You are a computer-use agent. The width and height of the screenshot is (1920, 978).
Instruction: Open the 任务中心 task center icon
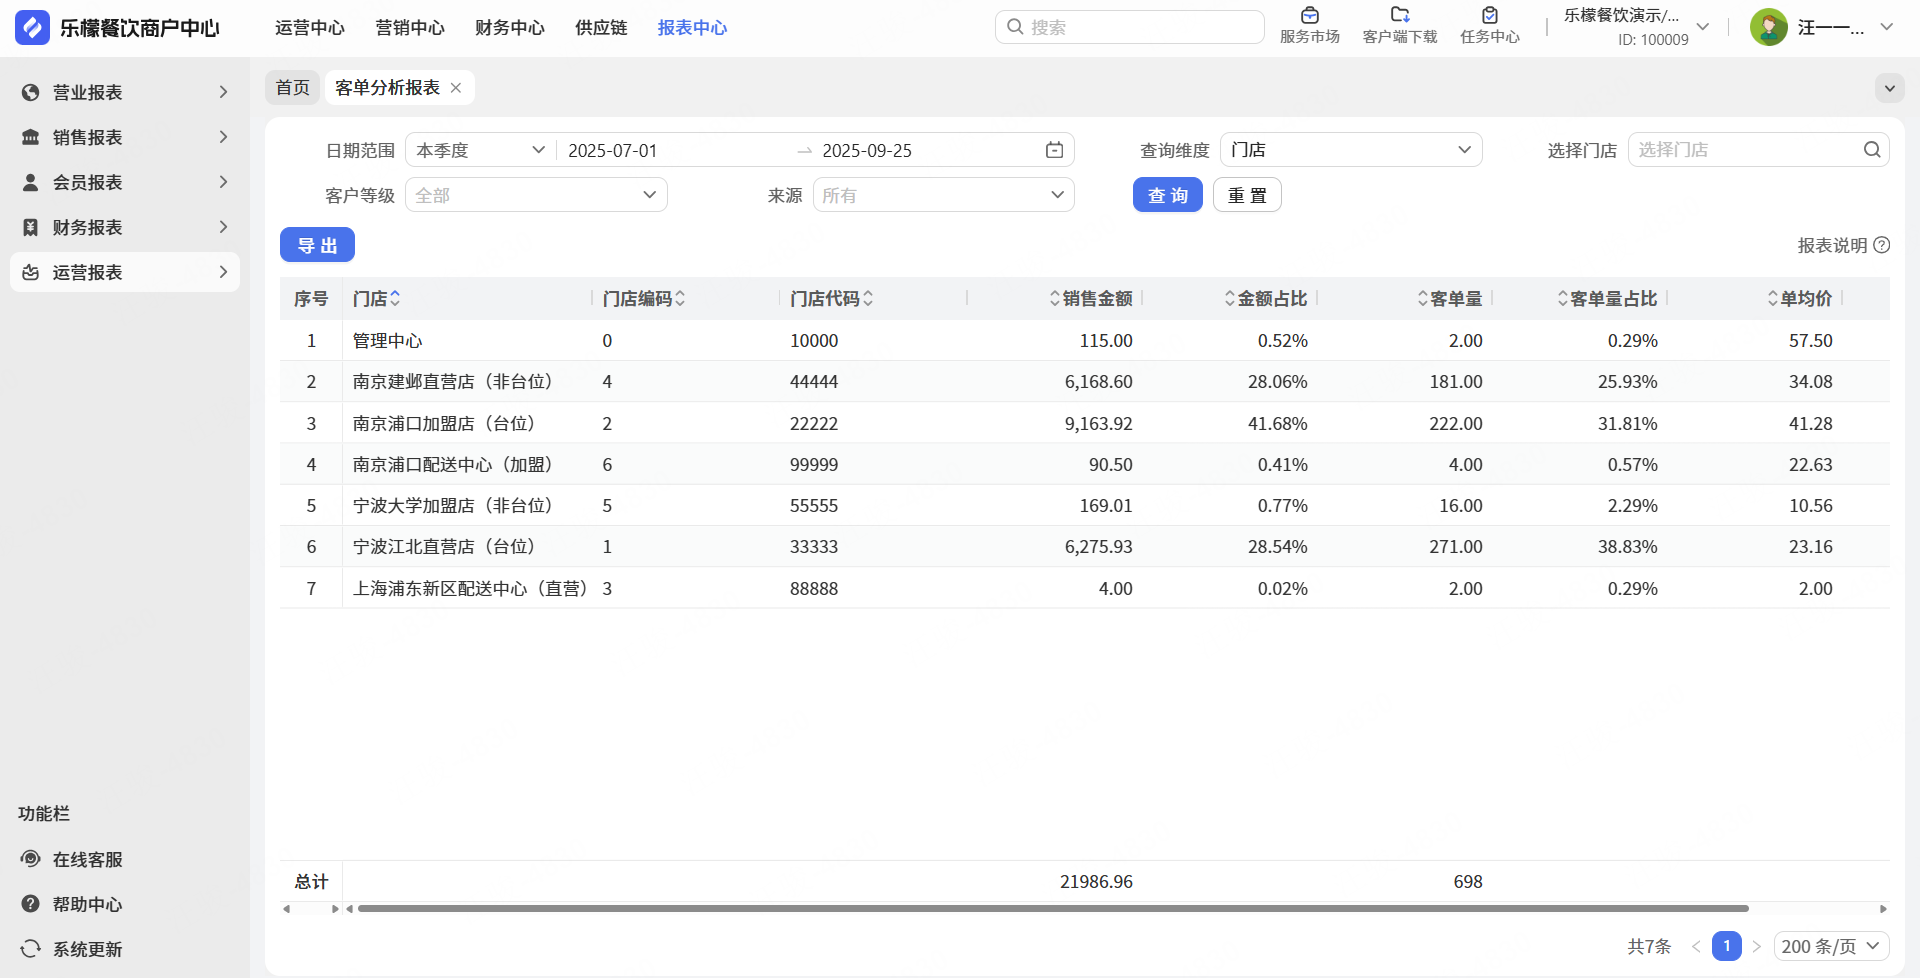1489,16
